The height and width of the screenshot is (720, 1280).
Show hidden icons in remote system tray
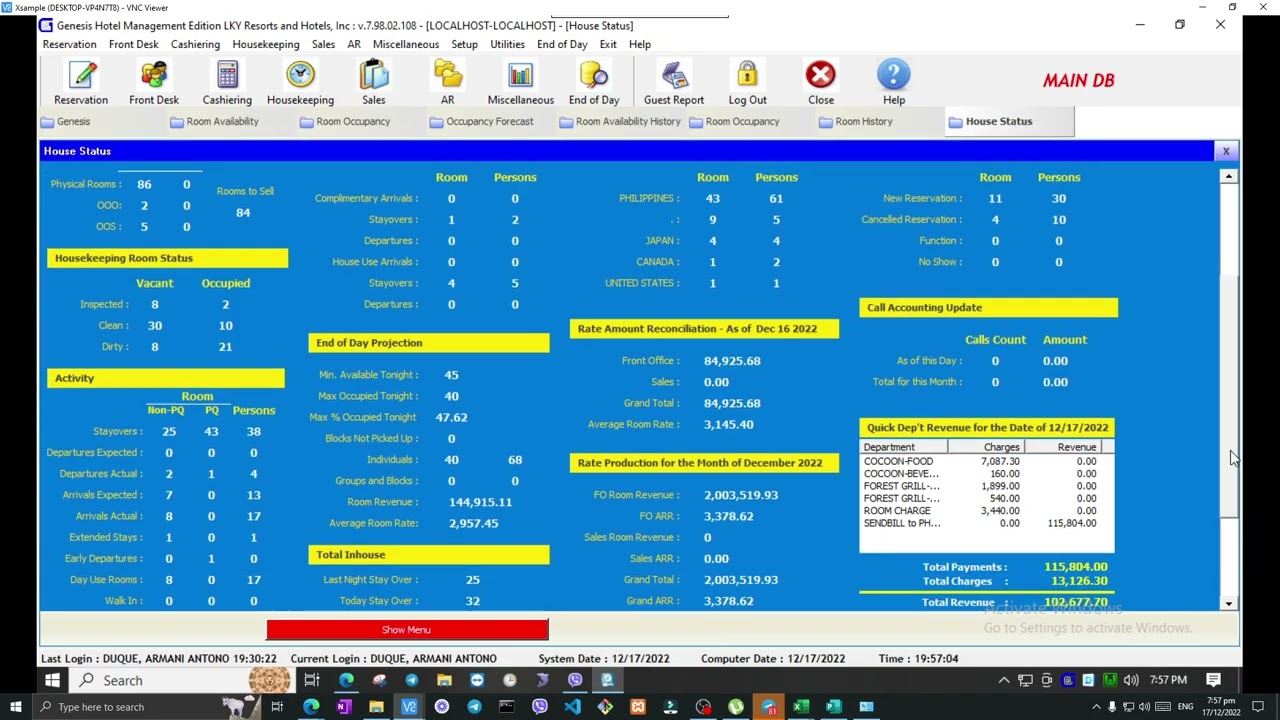point(1004,680)
